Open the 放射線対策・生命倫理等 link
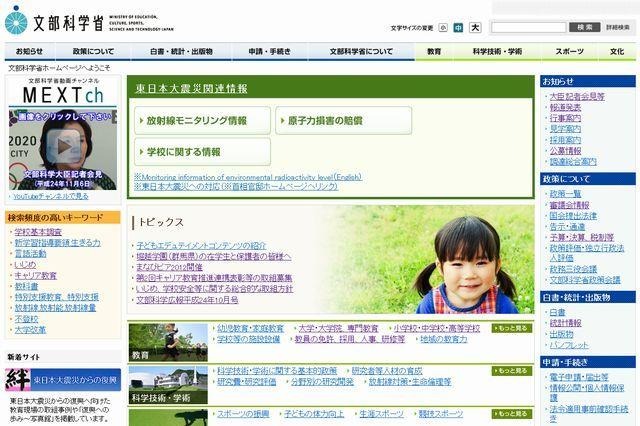Viewport: 640px width, 426px height. 410,382
